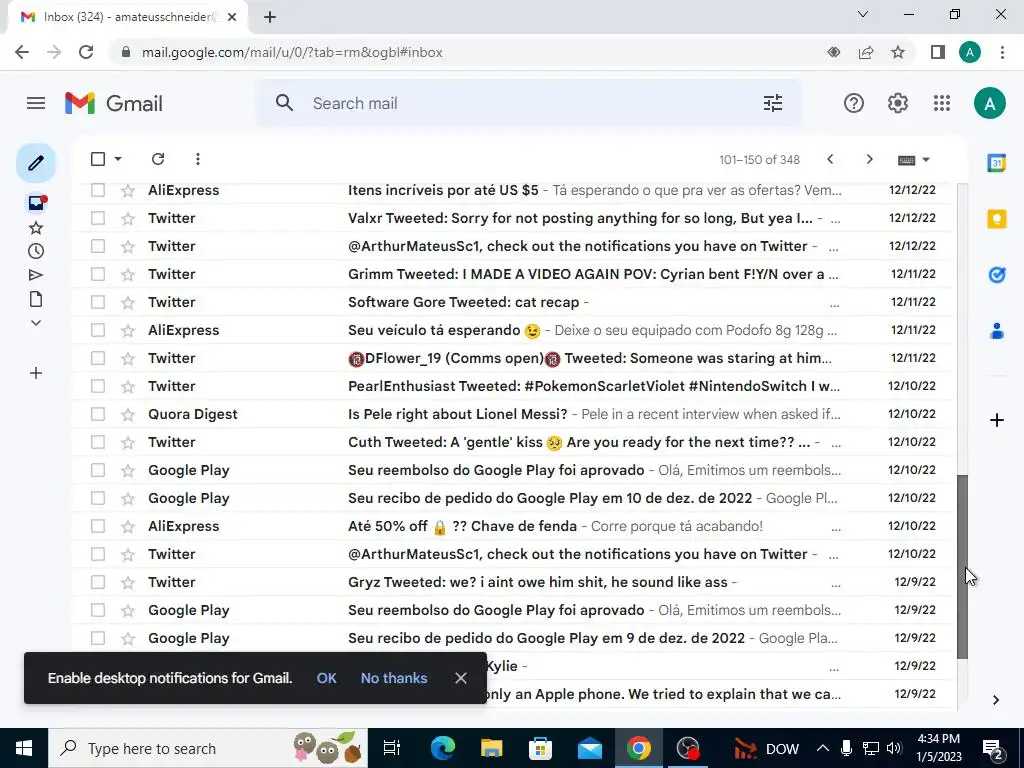This screenshot has height=768, width=1024.
Task: Open Sent mail in the sidebar
Action: pos(36,275)
